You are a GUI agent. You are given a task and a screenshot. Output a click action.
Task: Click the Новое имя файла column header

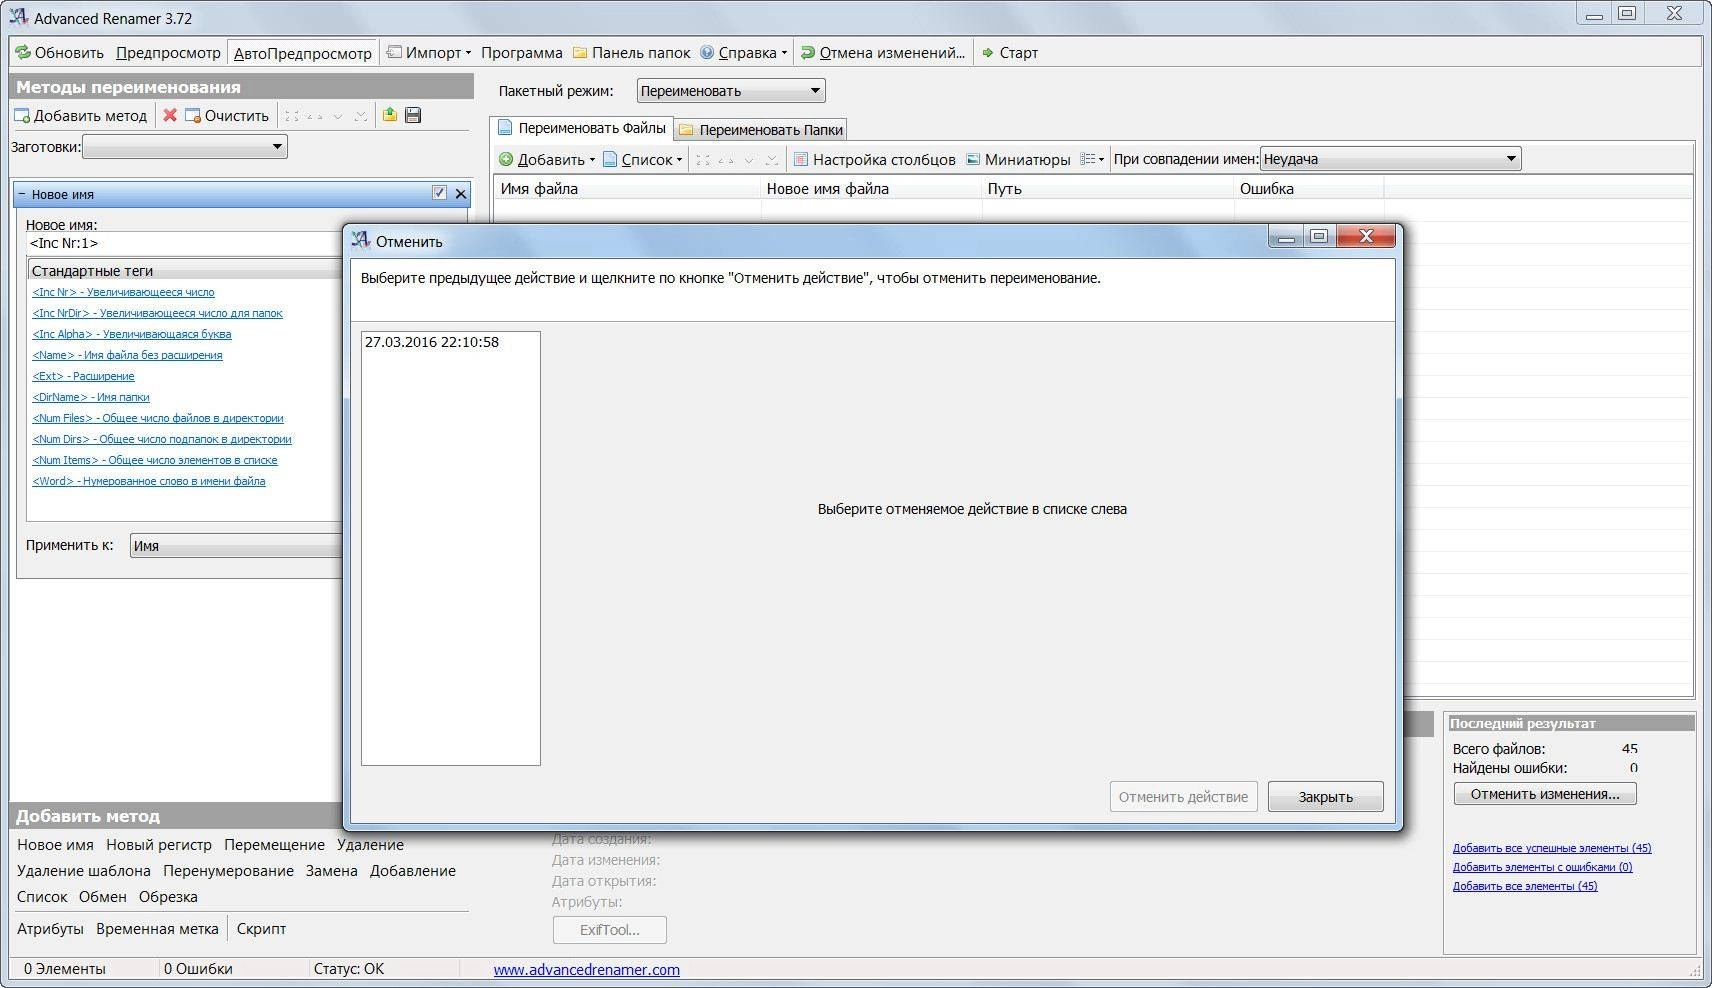872,188
